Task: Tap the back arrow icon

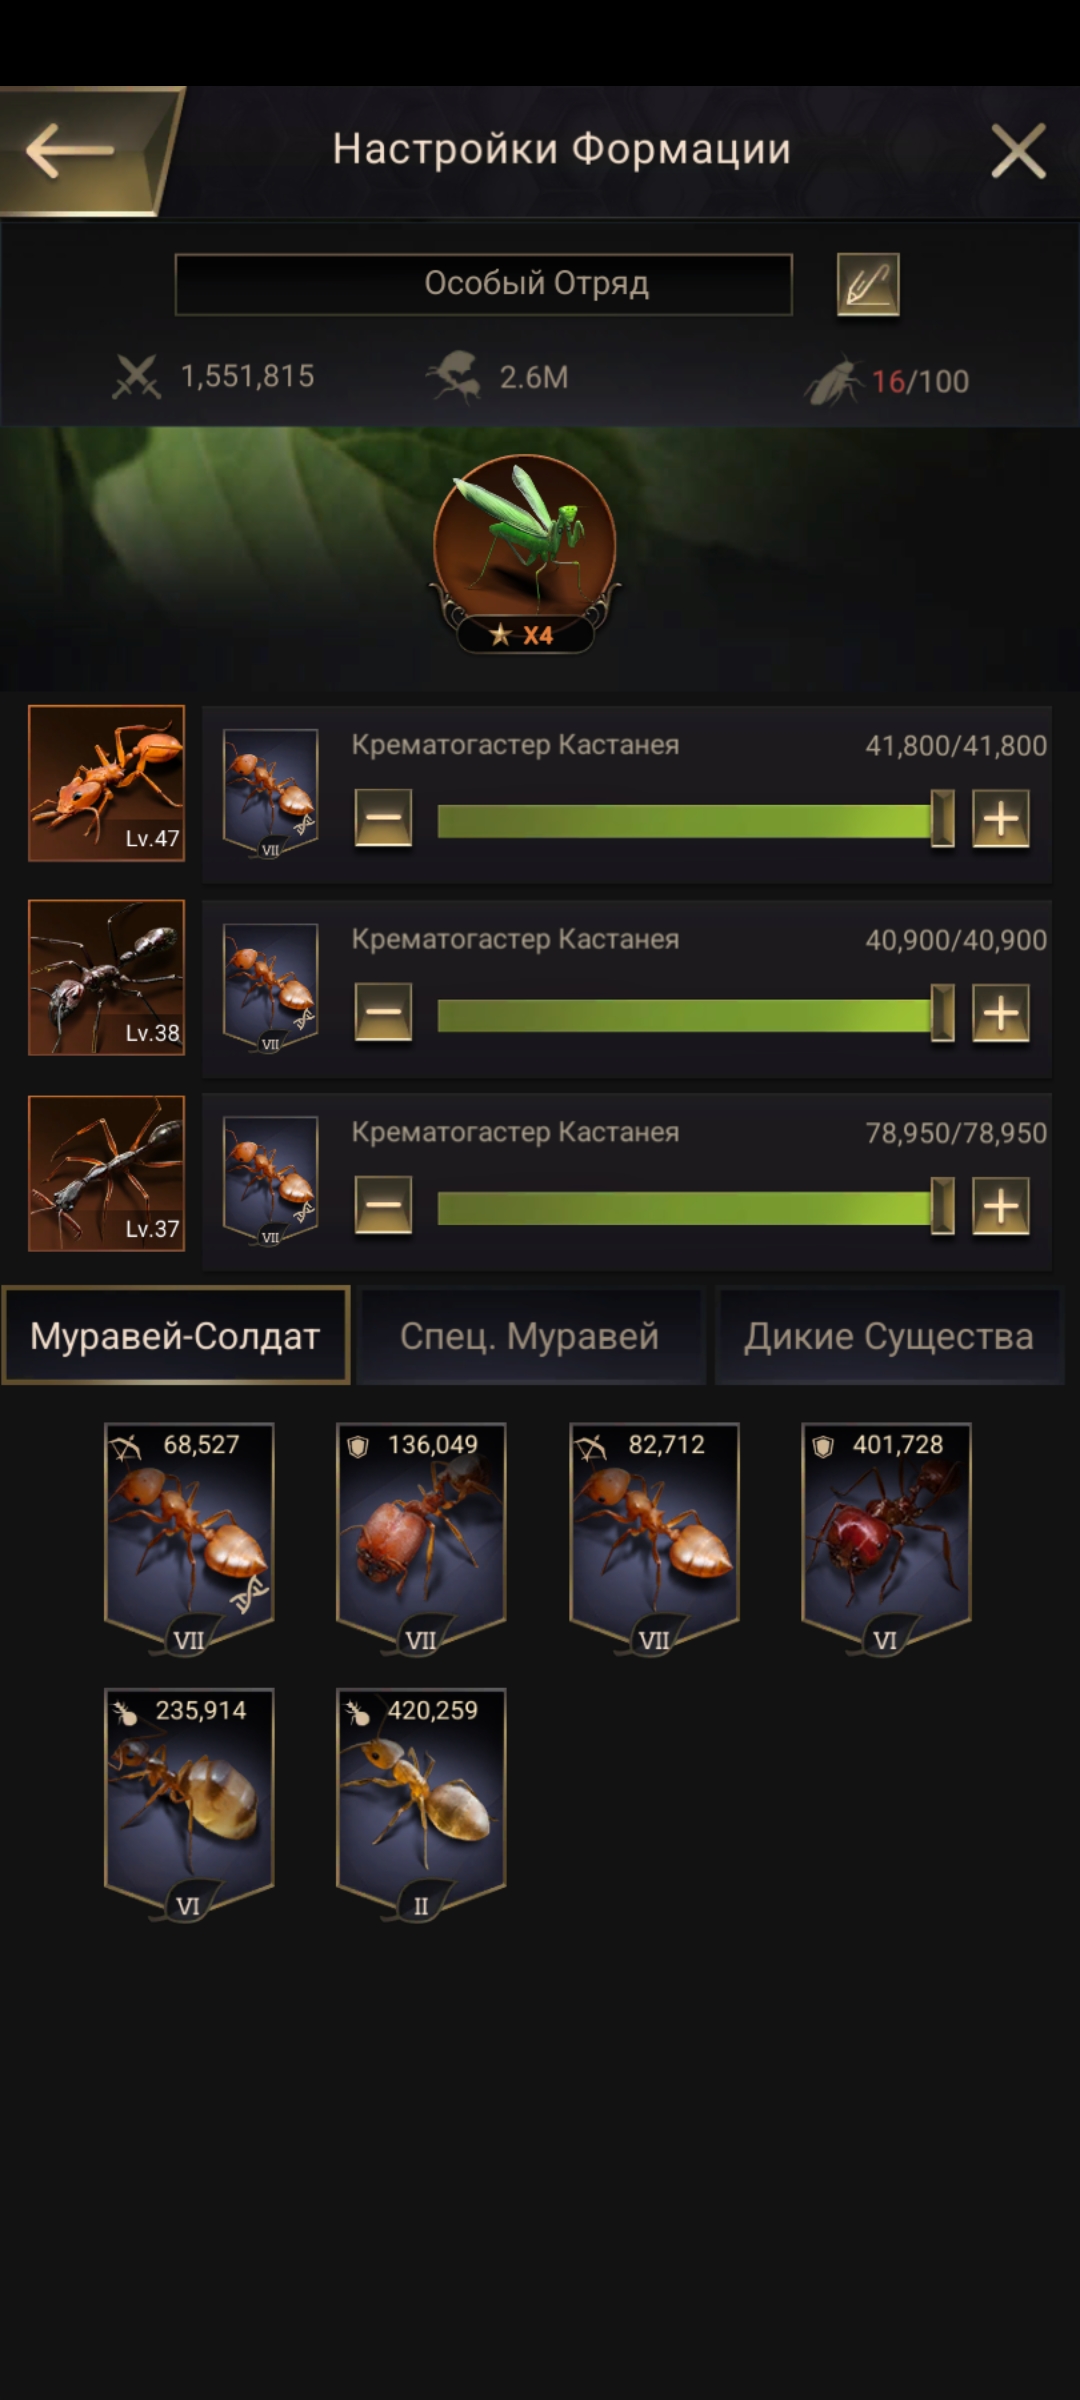Action: click(70, 151)
